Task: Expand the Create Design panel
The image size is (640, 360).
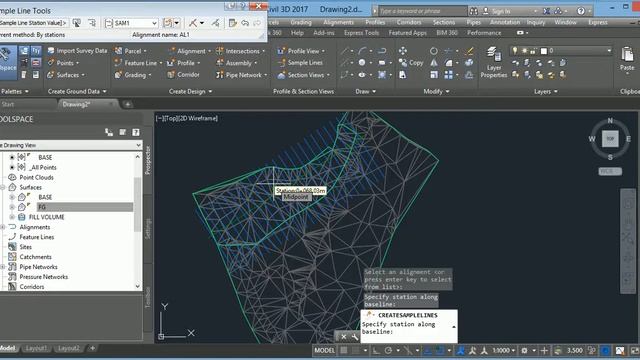Action: click(x=191, y=91)
